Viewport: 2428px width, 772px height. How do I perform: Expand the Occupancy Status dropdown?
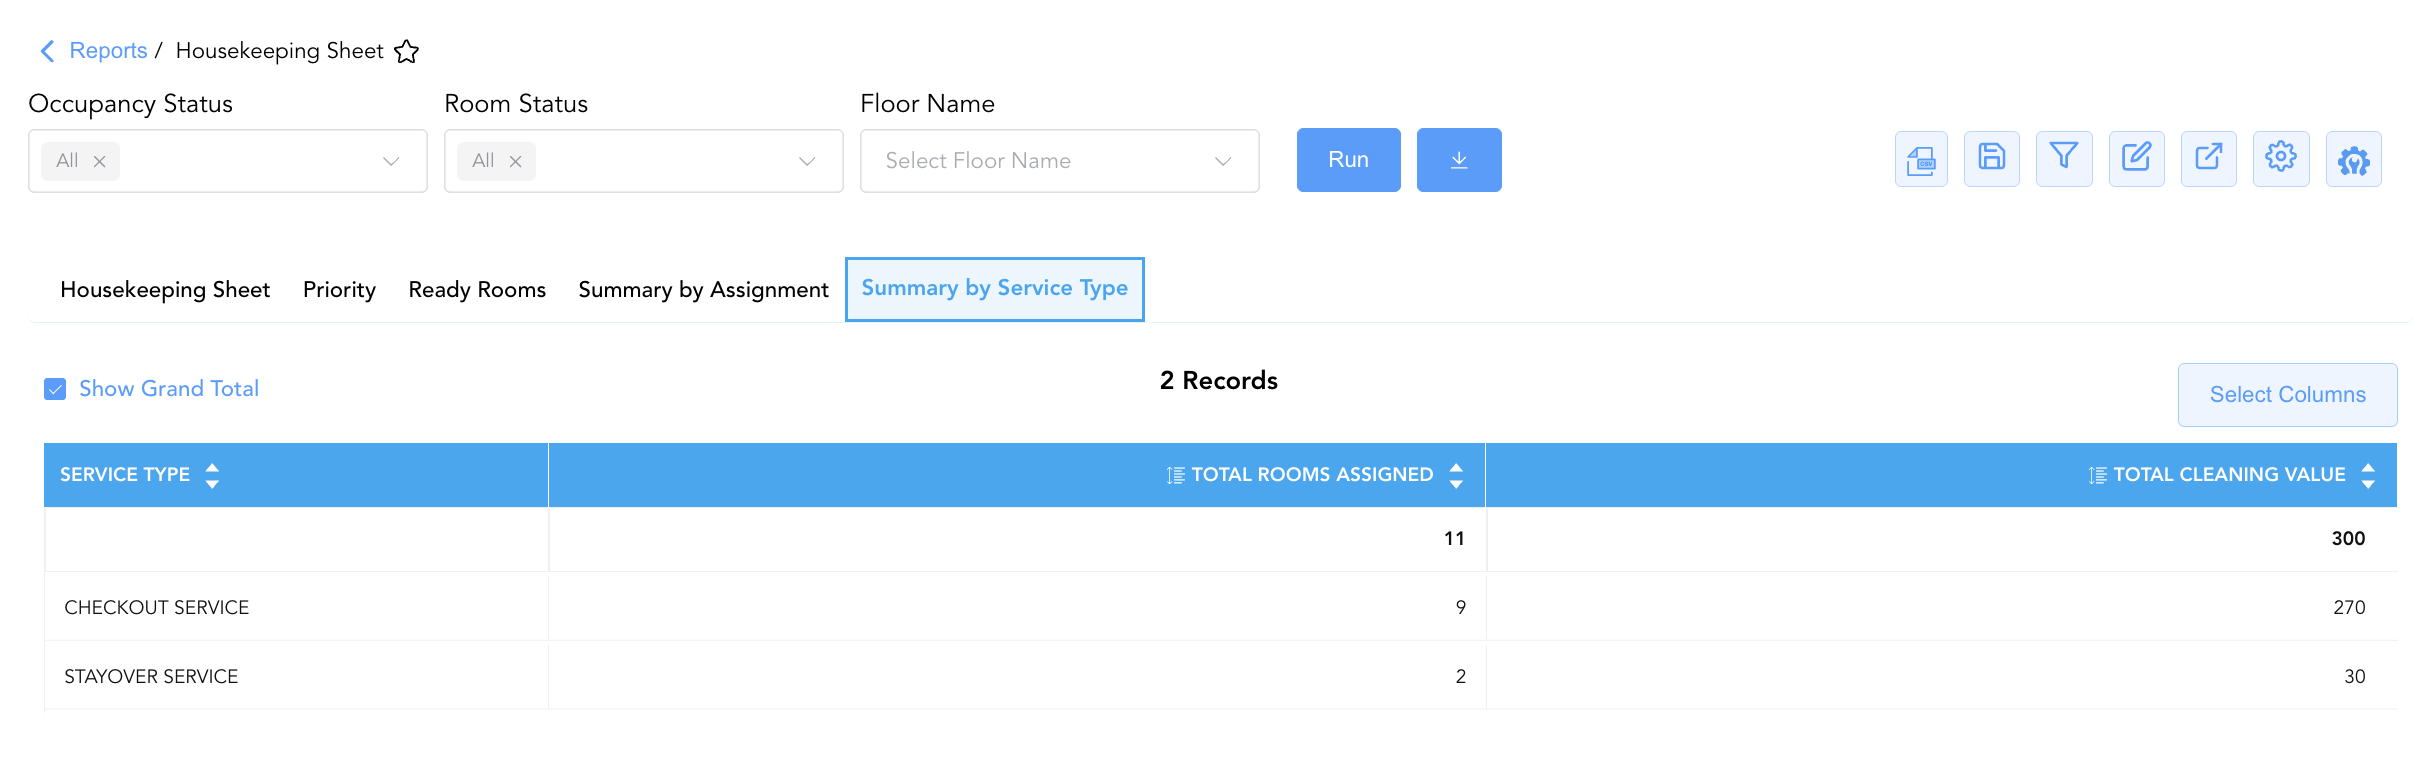[391, 161]
